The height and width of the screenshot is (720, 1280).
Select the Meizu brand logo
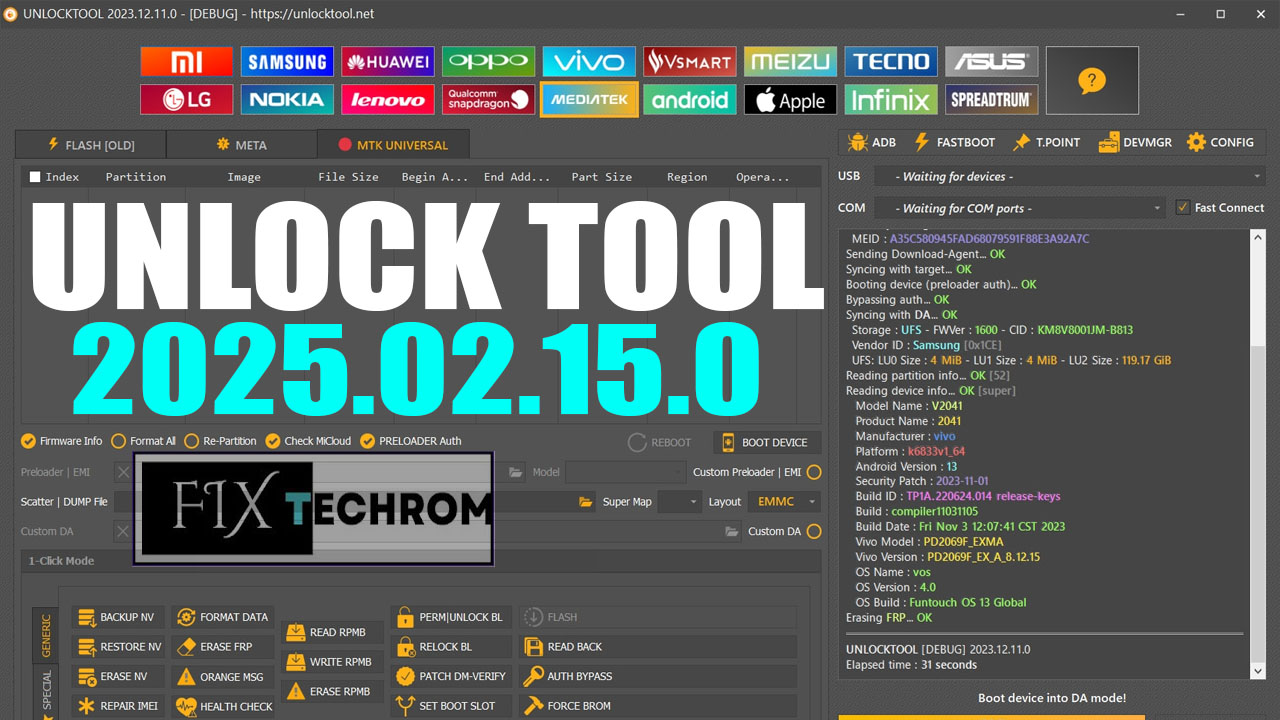791,62
